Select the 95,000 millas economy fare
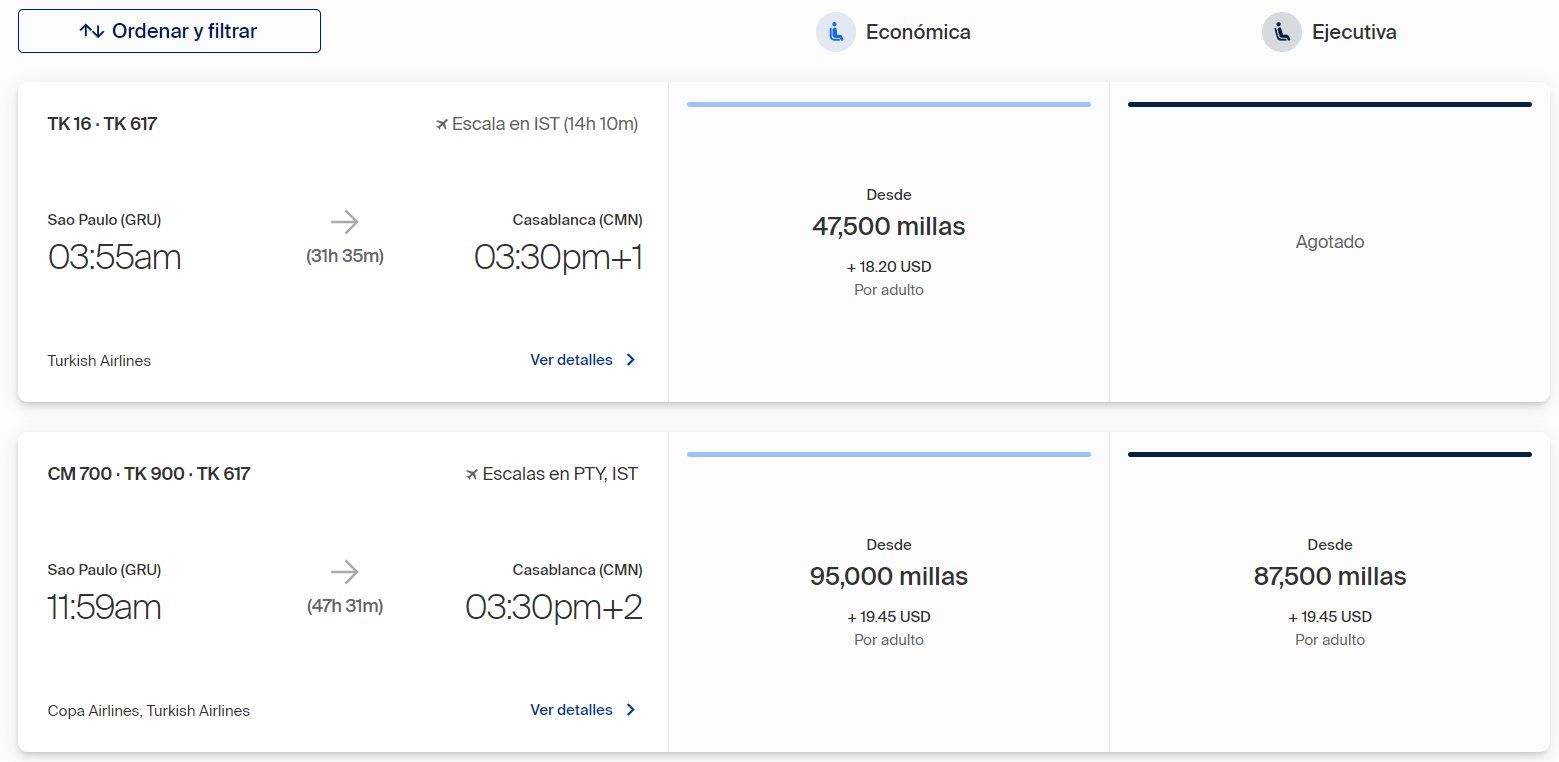The image size is (1559, 762). pos(889,592)
